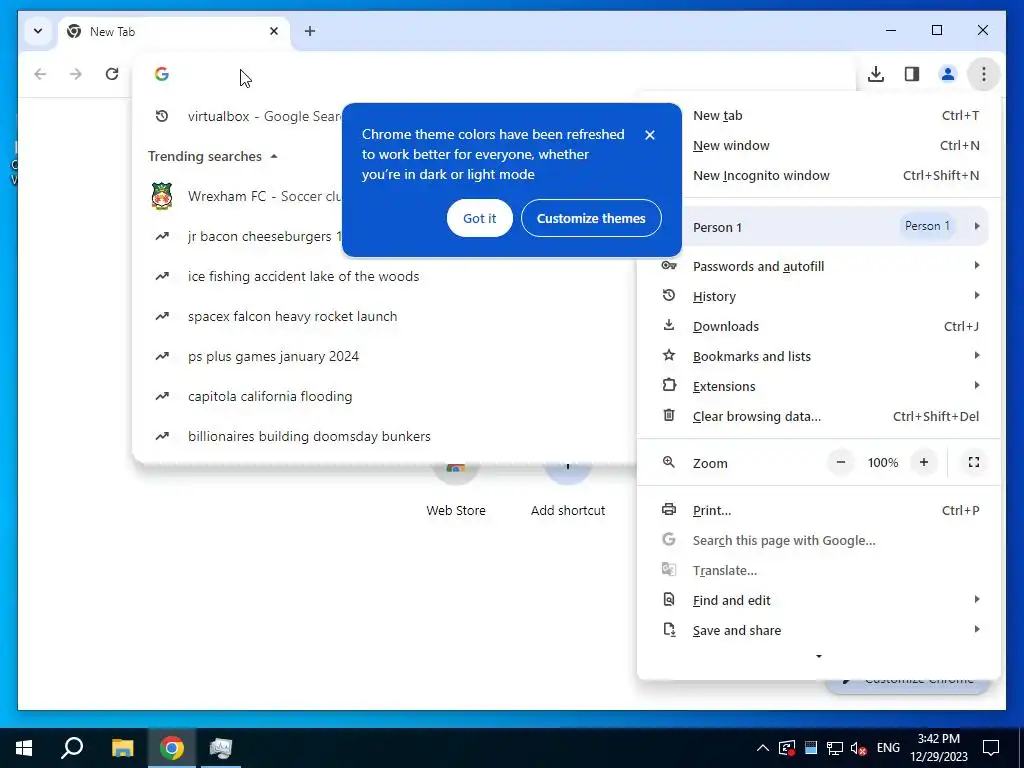Screen dimensions: 1024x768
Task: Click the printer icon in menu
Action: [x=669, y=509]
